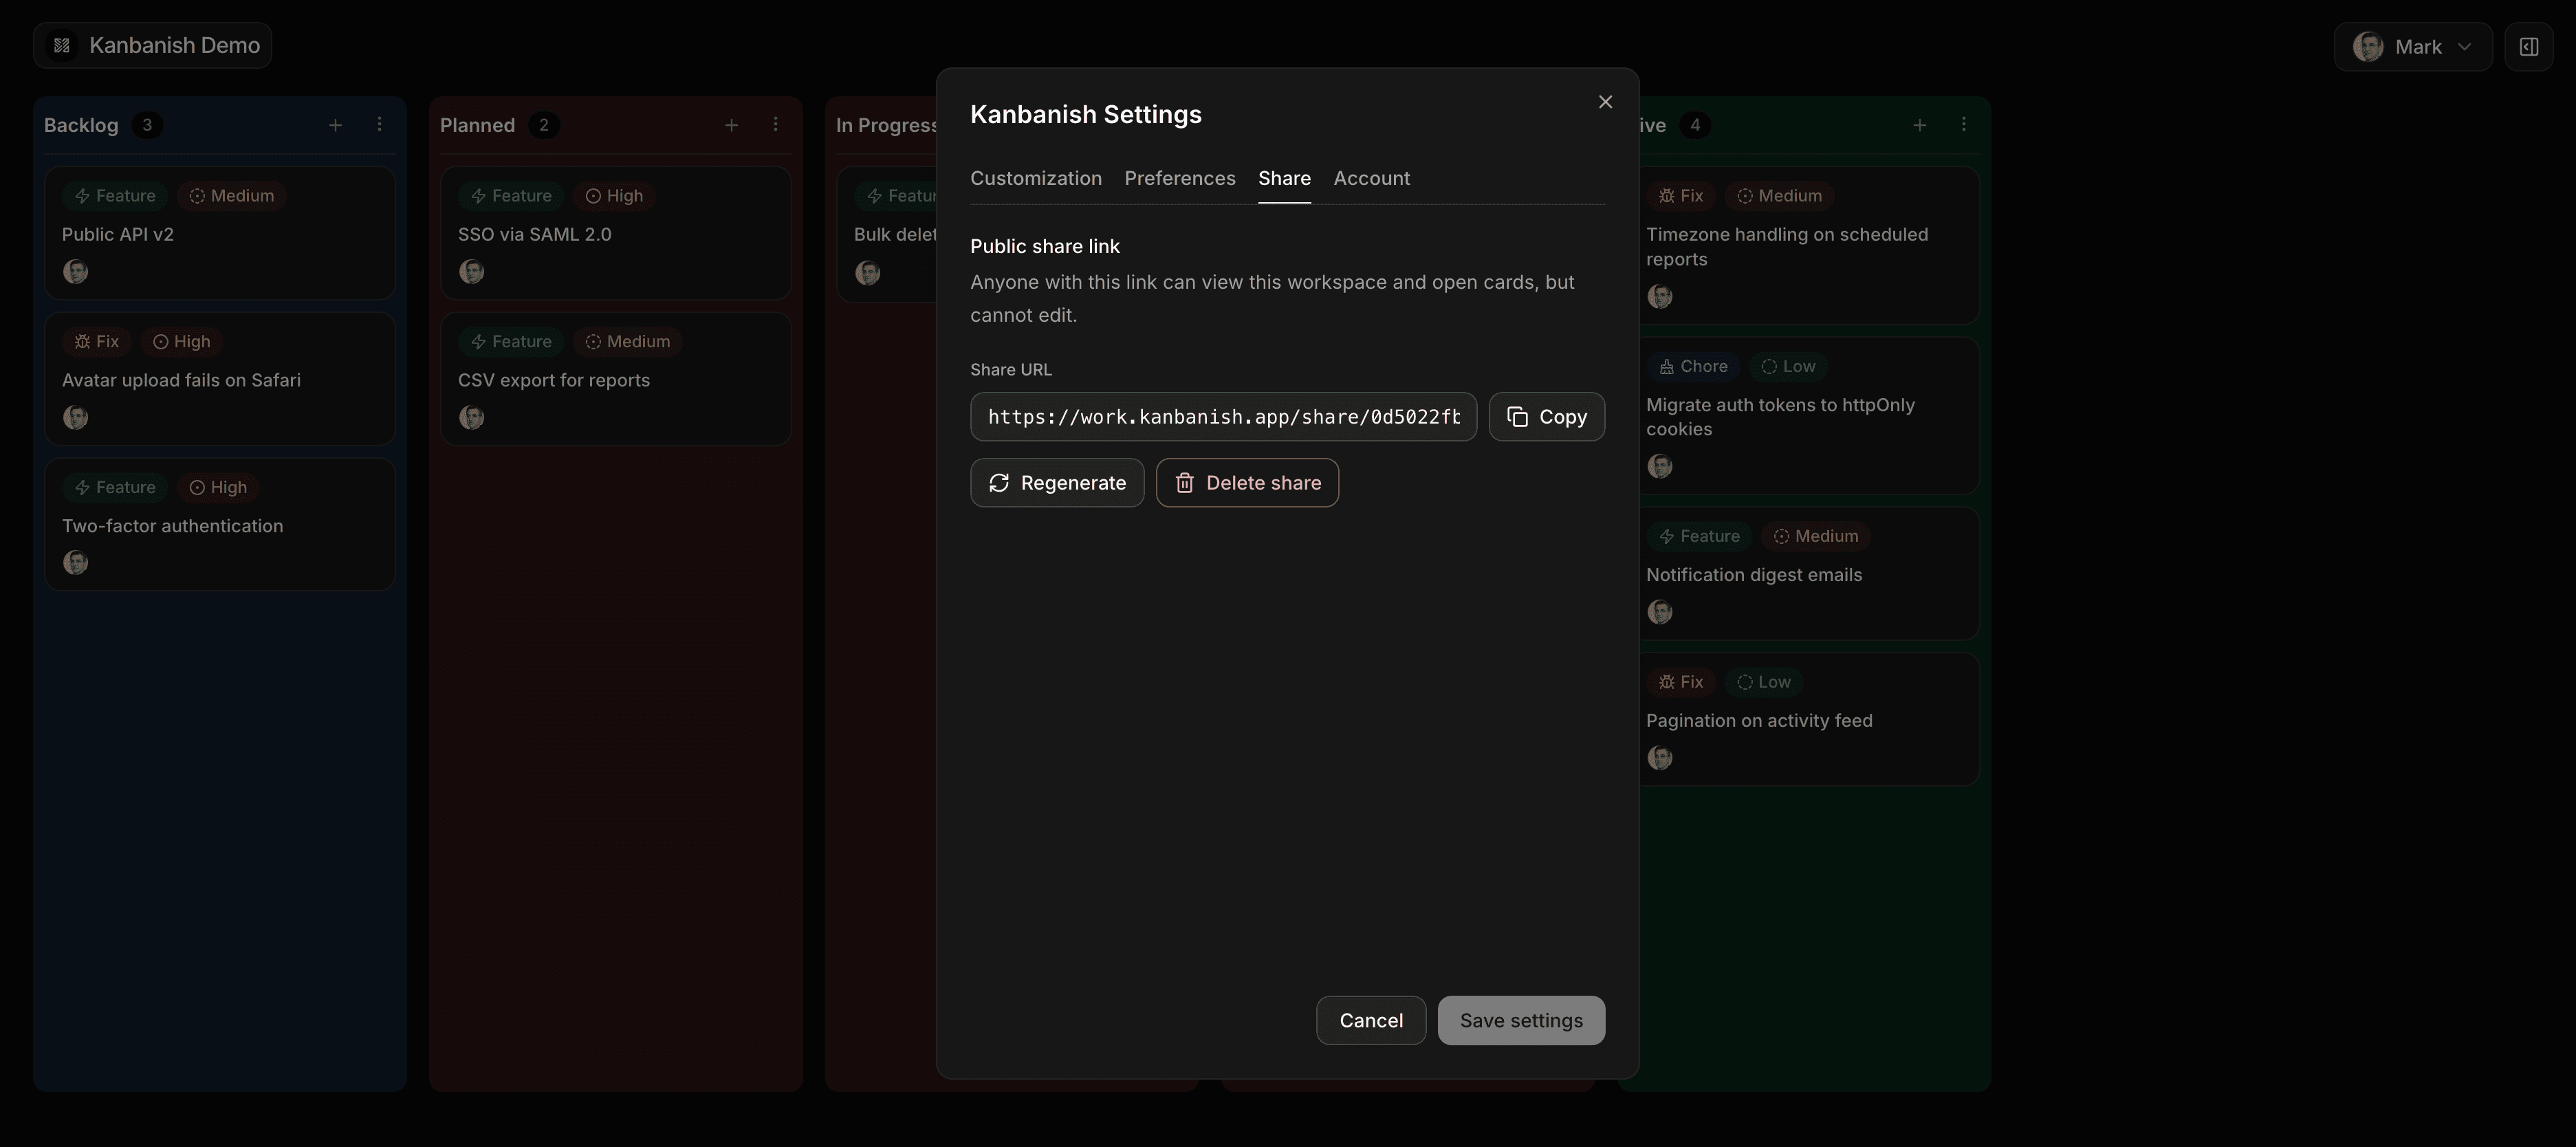Click Medium priority tag on CSV export card
Image resolution: width=2576 pixels, height=1147 pixels.
627,342
